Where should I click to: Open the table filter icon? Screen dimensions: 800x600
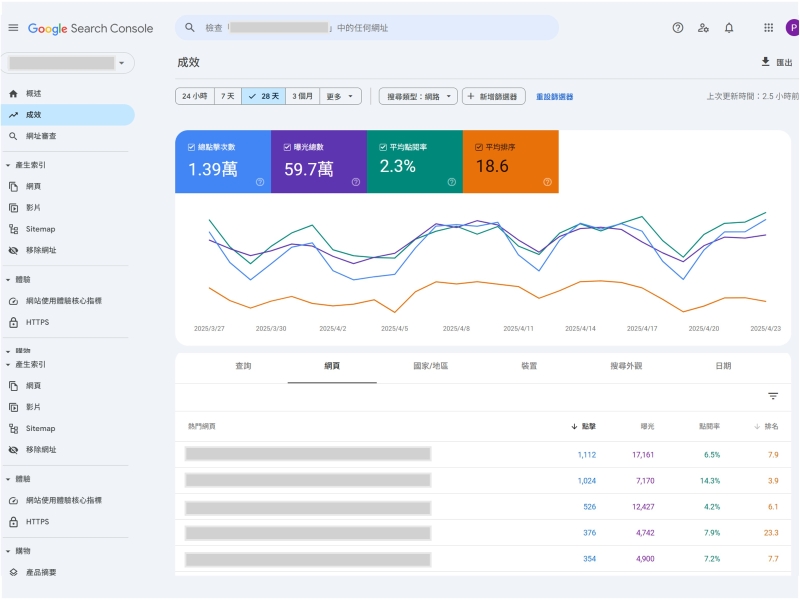pos(773,396)
